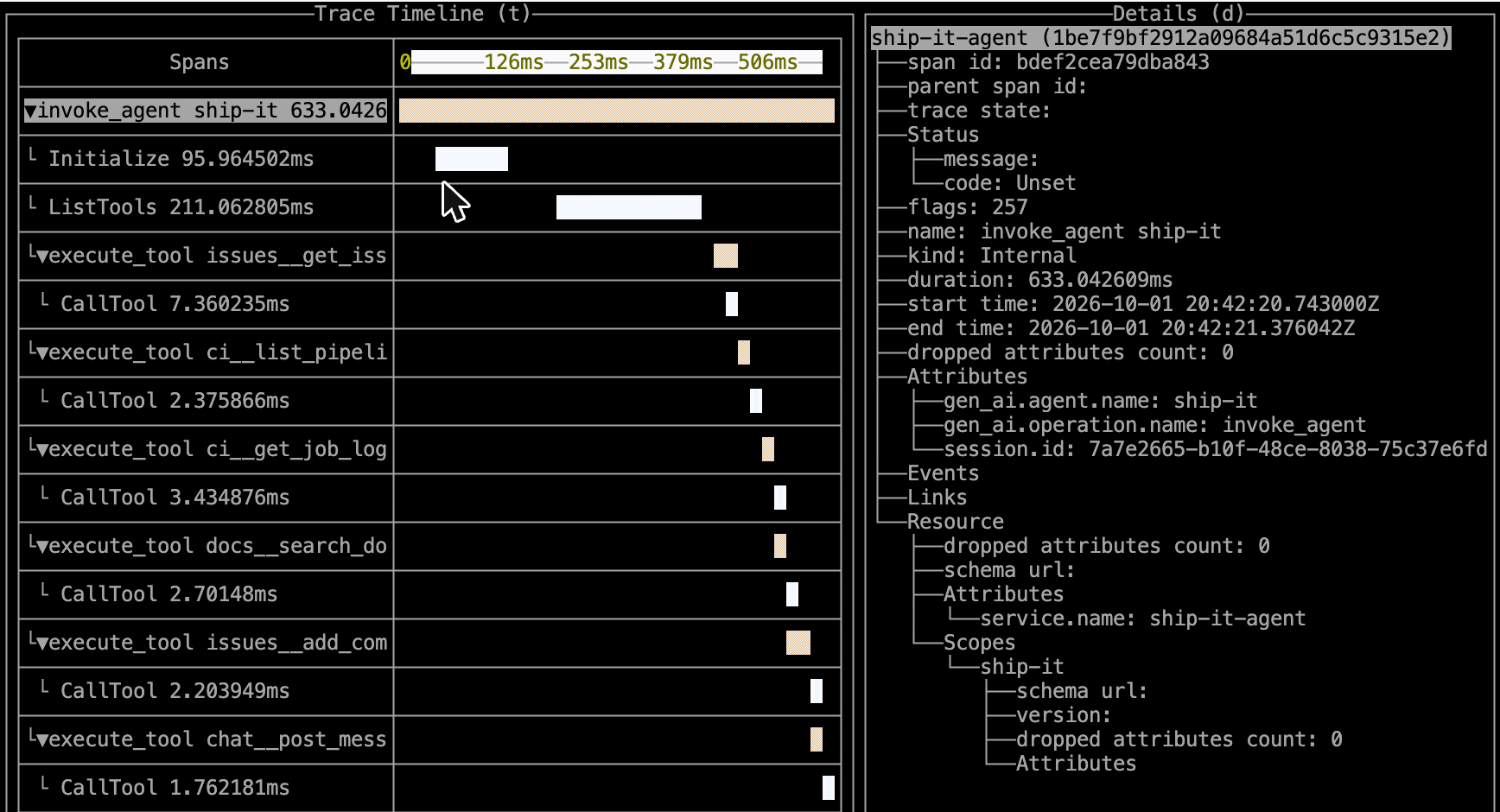
Task: Collapse the execute_tool ci__get_job_log span
Action: pos(42,450)
